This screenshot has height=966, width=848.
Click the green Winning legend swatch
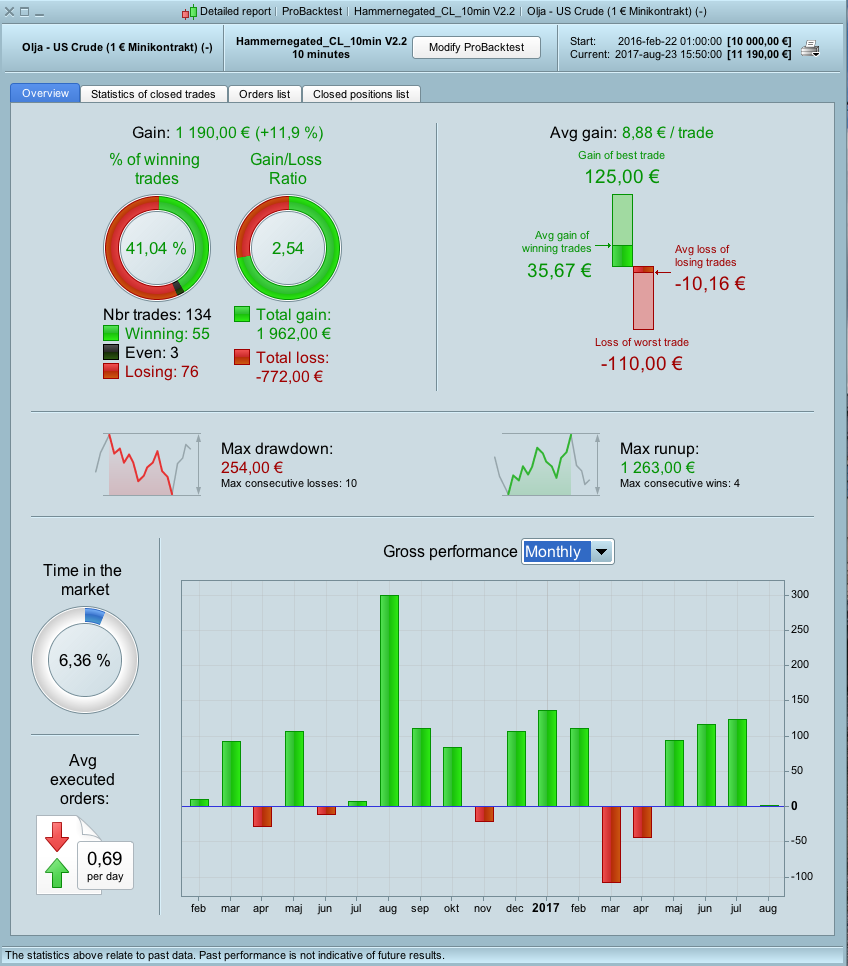(x=111, y=333)
